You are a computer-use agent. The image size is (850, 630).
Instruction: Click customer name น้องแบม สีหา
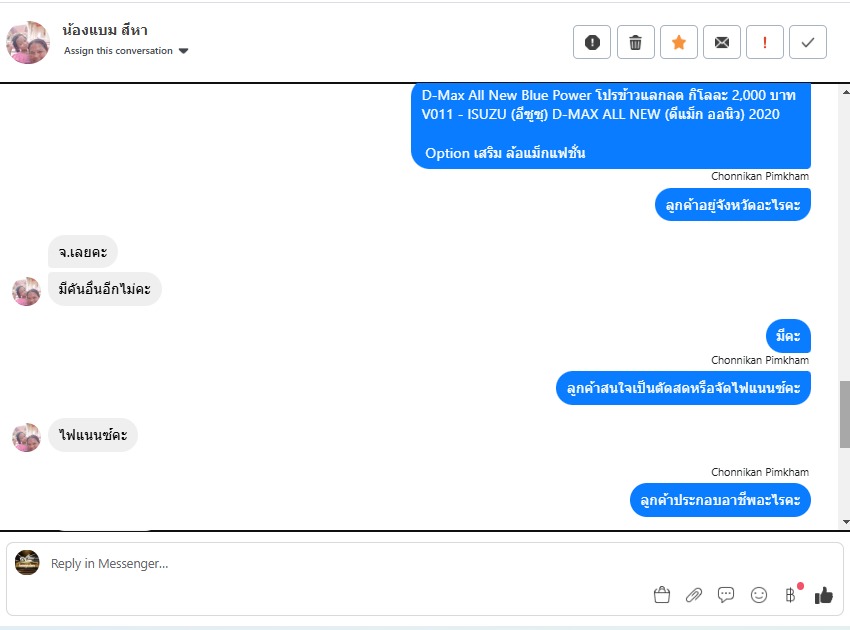pos(105,30)
